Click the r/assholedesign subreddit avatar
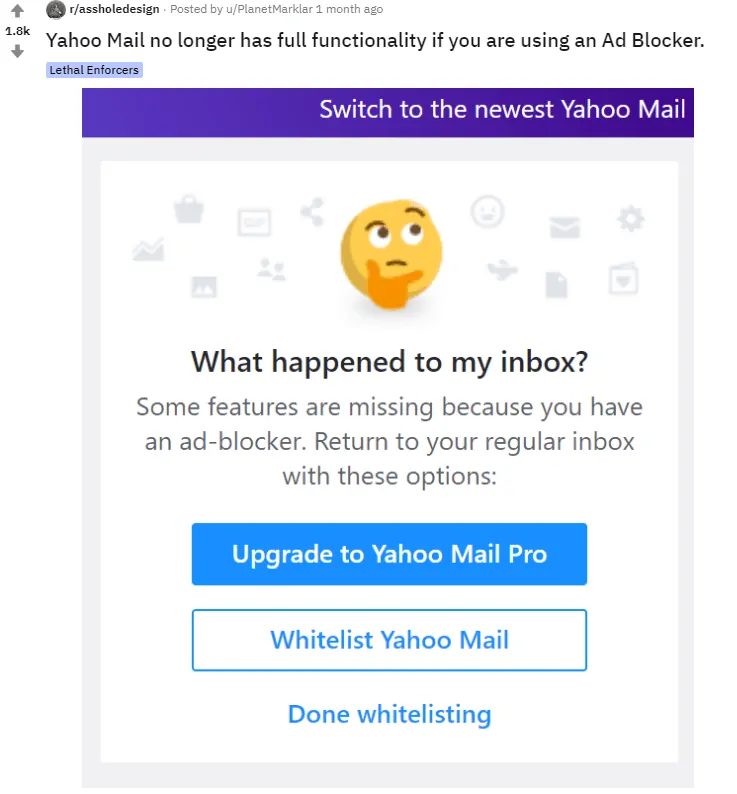 (56, 10)
